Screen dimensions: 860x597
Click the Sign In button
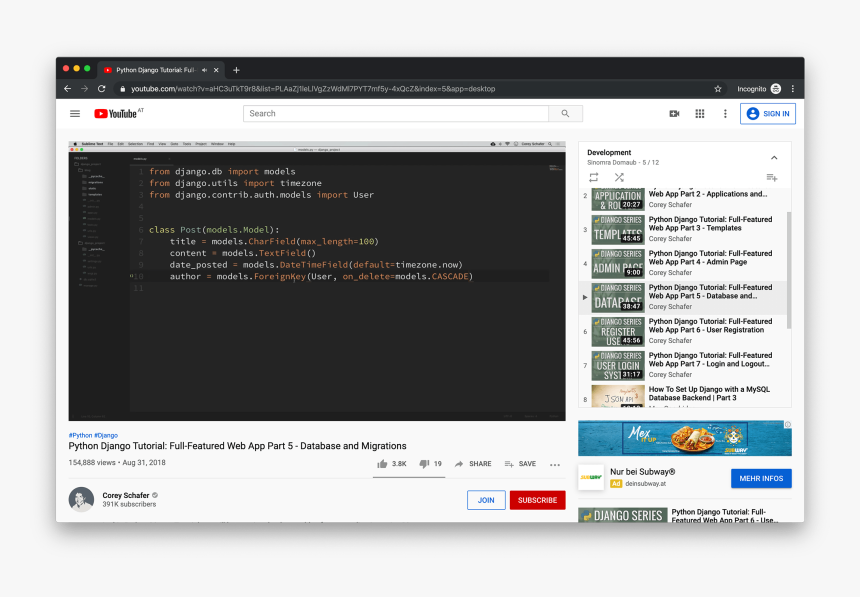(x=767, y=114)
